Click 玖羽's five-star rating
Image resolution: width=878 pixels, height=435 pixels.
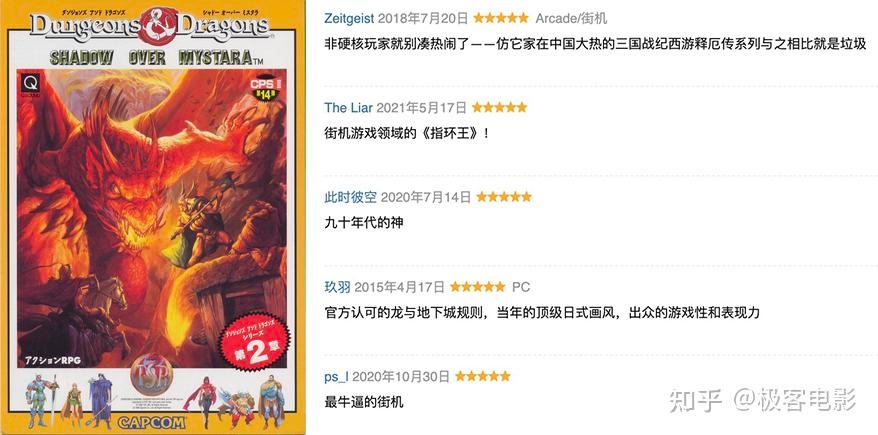point(478,287)
